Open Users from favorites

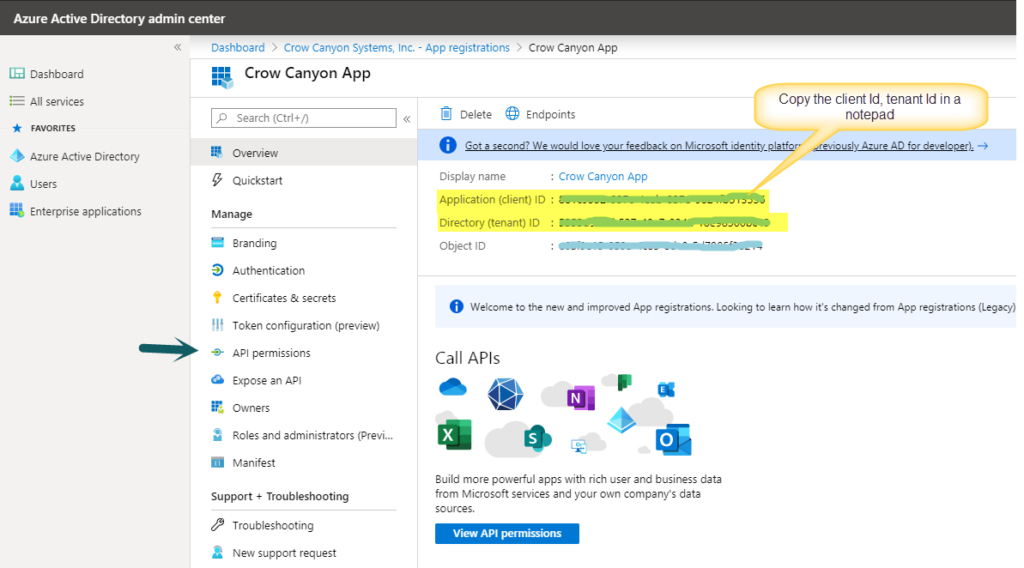pos(43,184)
